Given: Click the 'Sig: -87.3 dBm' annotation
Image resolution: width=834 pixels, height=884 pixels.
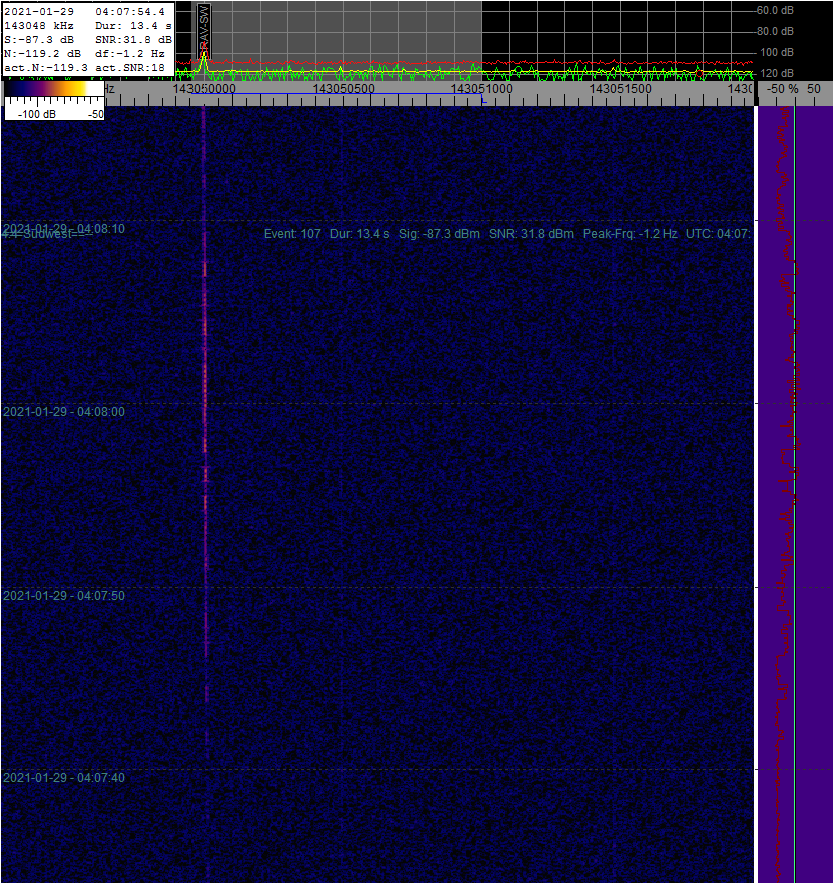Looking at the screenshot, I should coord(439,233).
